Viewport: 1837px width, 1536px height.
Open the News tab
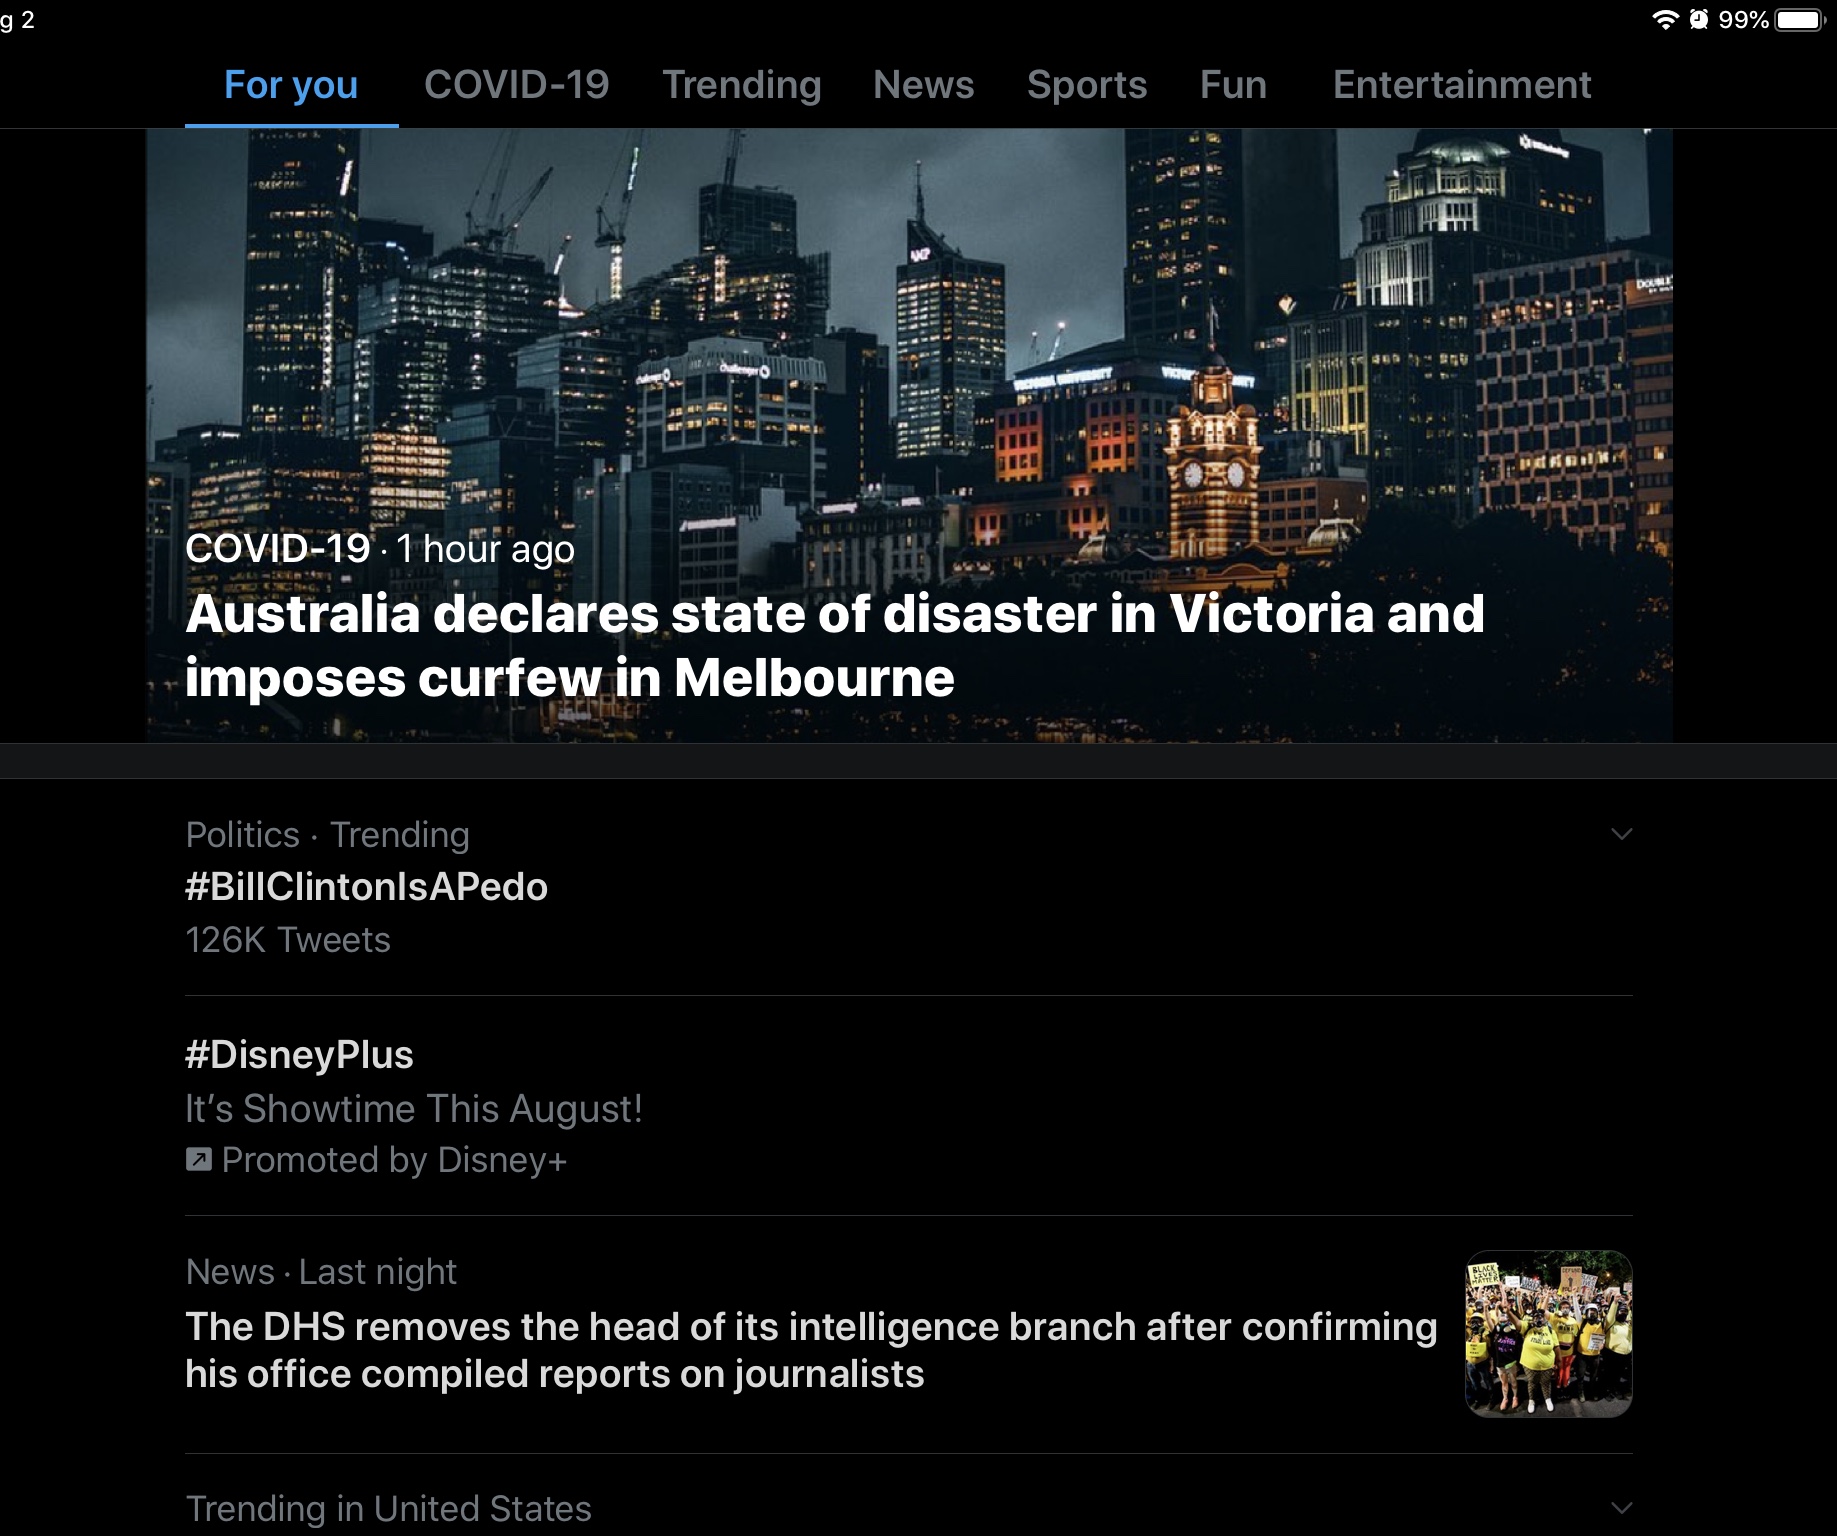coord(923,86)
